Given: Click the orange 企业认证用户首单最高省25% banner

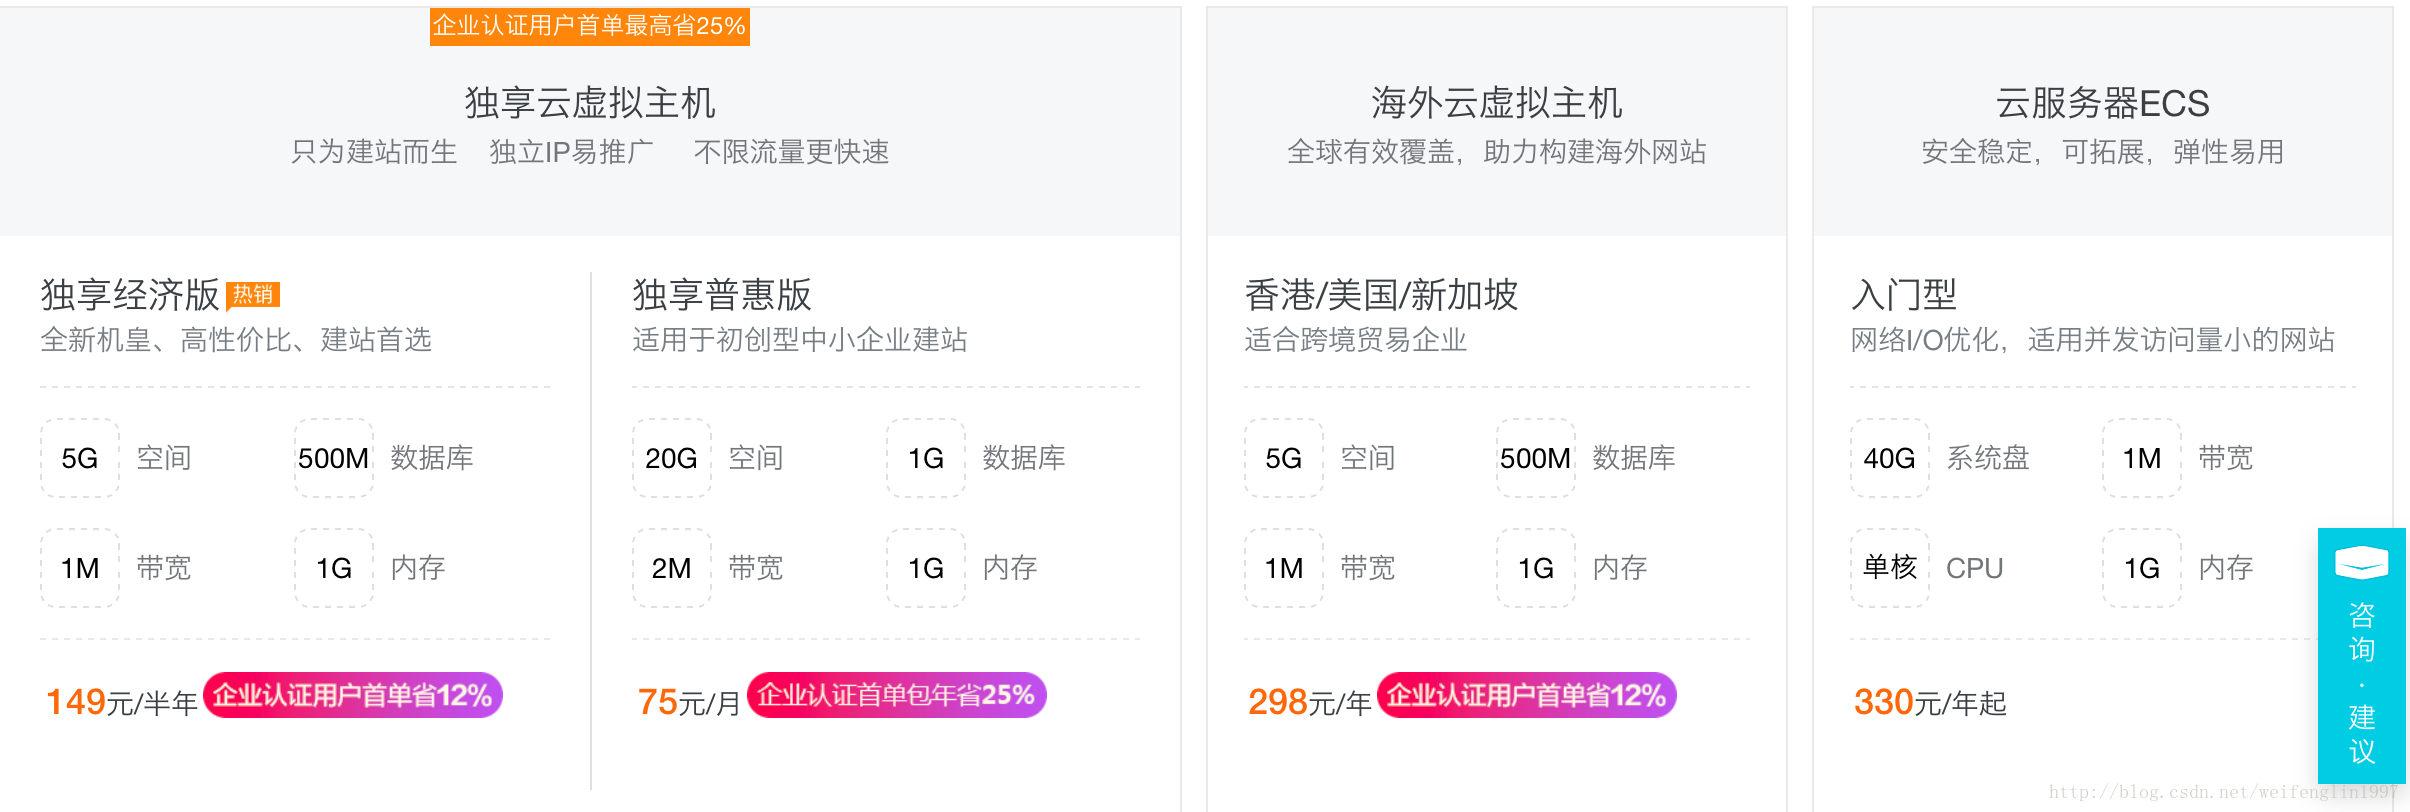Looking at the screenshot, I should pyautogui.click(x=590, y=26).
